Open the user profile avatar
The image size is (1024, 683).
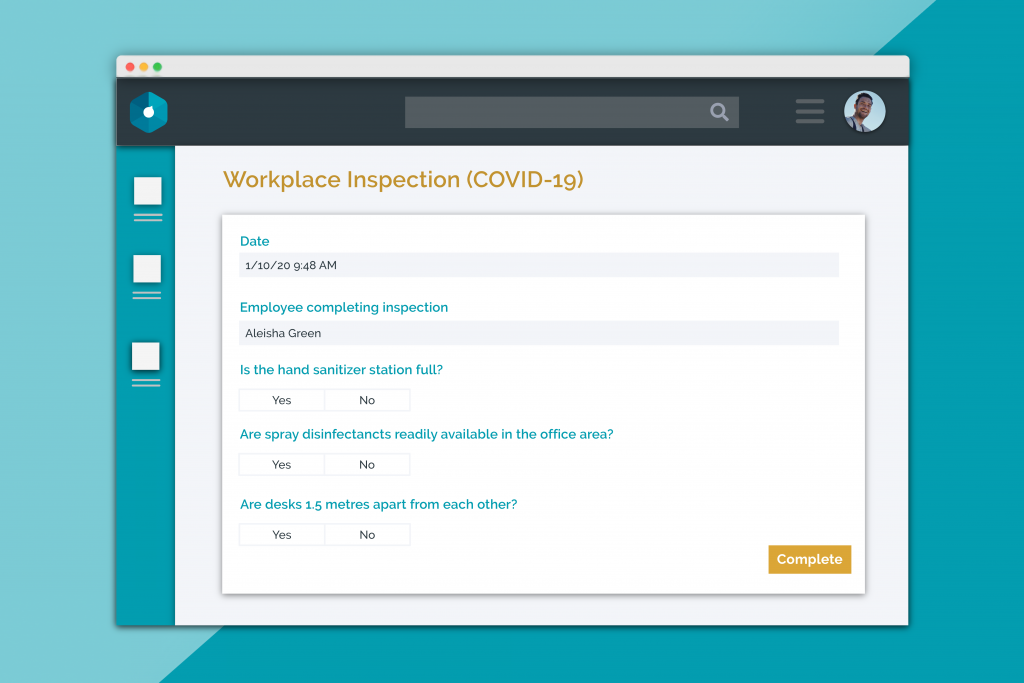coord(864,112)
